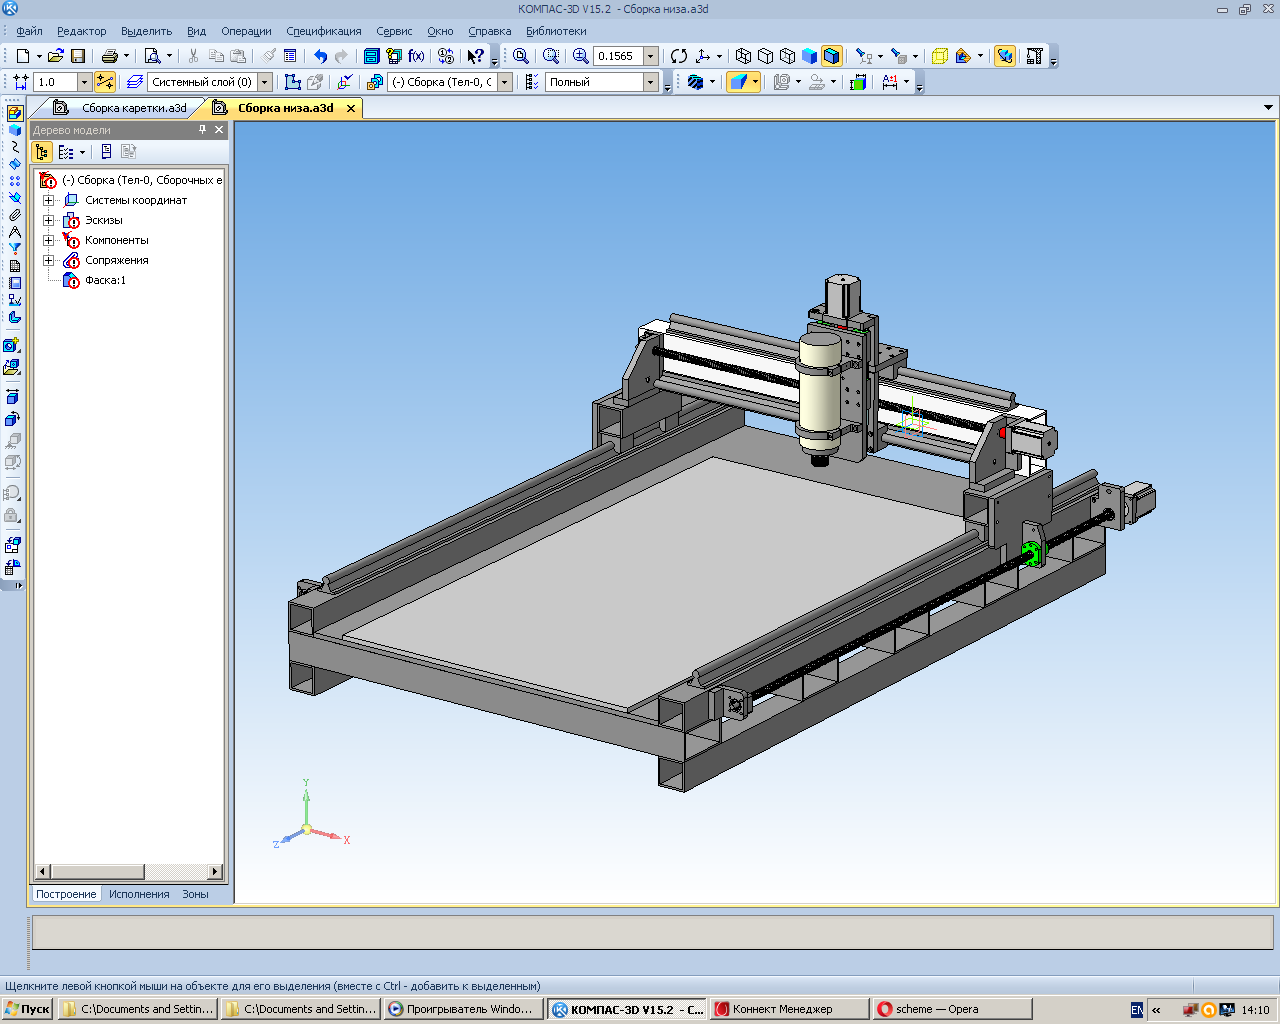Switch to the Сборка каретки.a3d tab
This screenshot has height=1024, width=1280.
coord(133,108)
